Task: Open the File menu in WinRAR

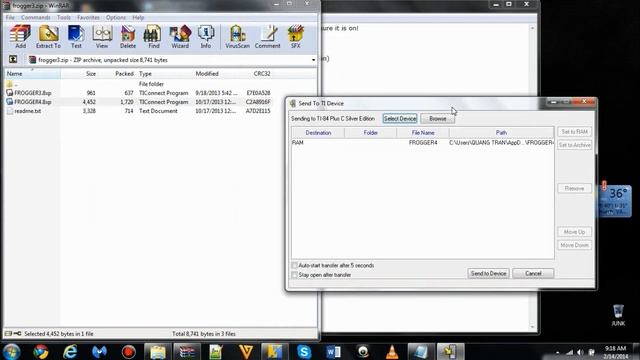Action: pyautogui.click(x=10, y=18)
